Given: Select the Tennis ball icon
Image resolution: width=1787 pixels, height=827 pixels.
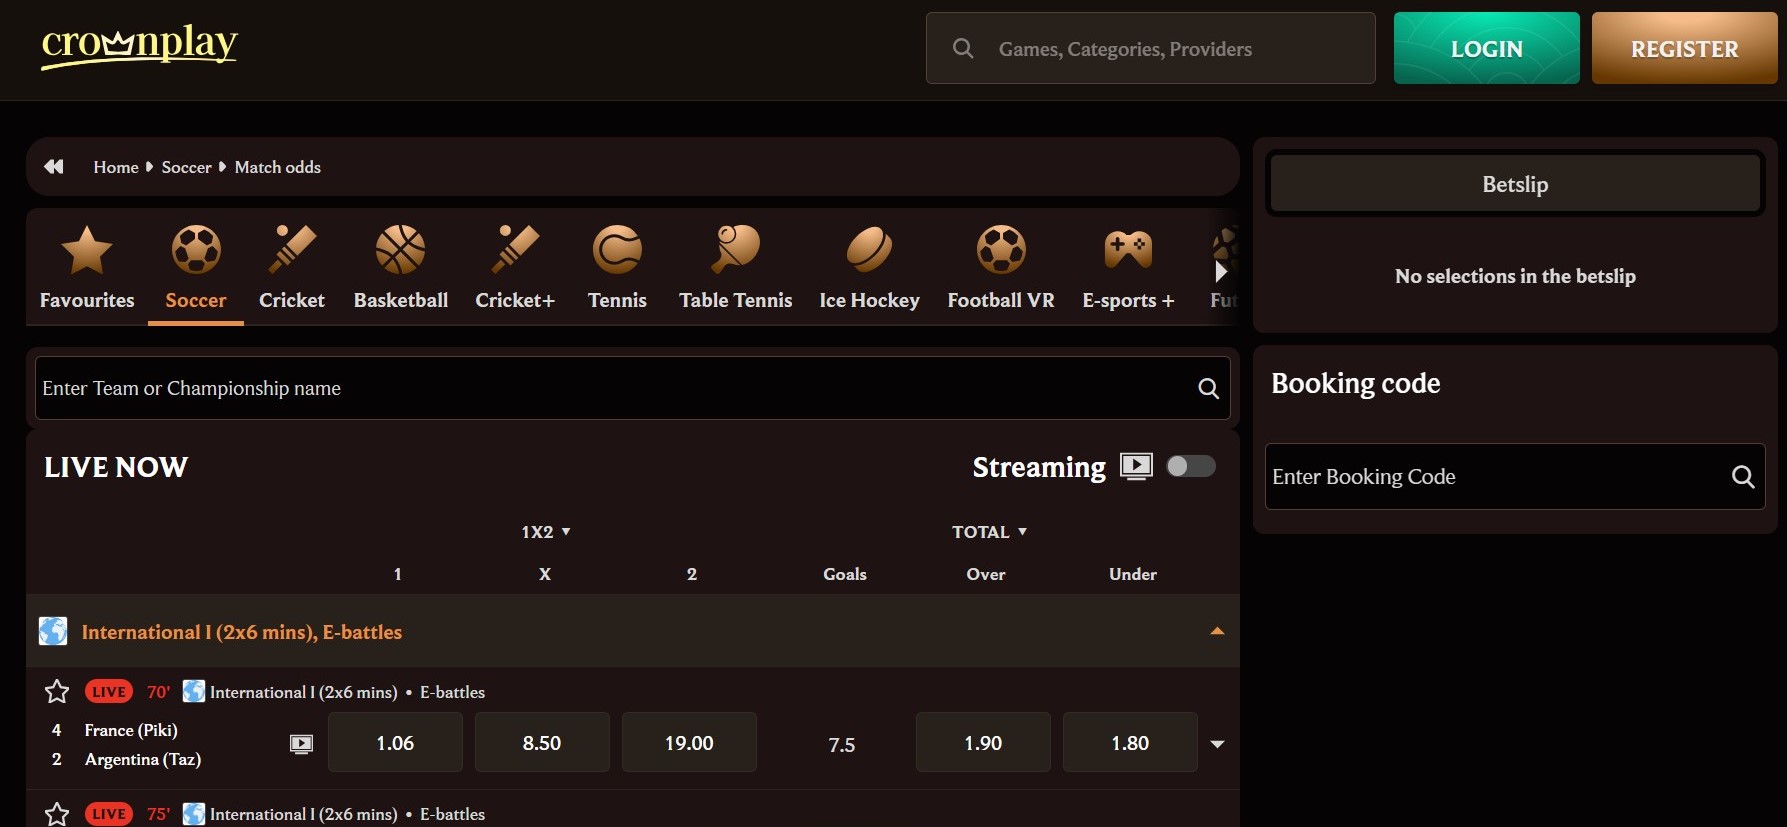Looking at the screenshot, I should 617,250.
